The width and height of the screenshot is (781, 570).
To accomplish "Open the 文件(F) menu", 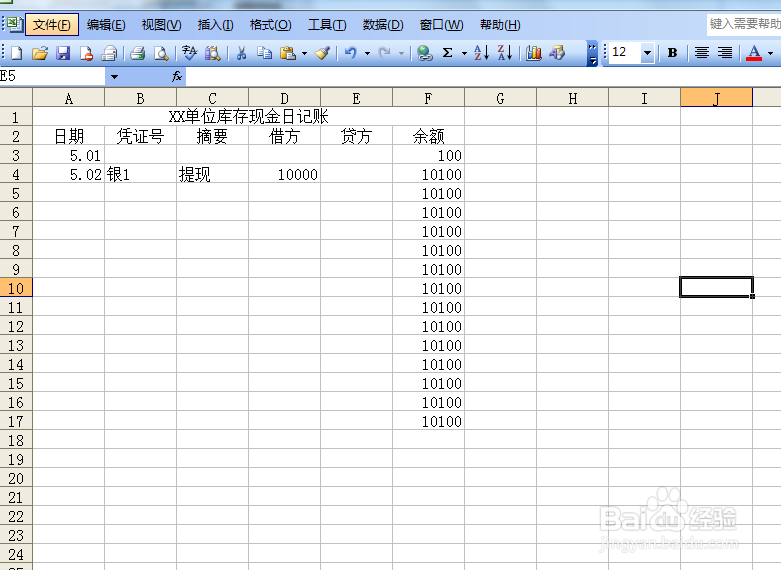I will (x=52, y=25).
